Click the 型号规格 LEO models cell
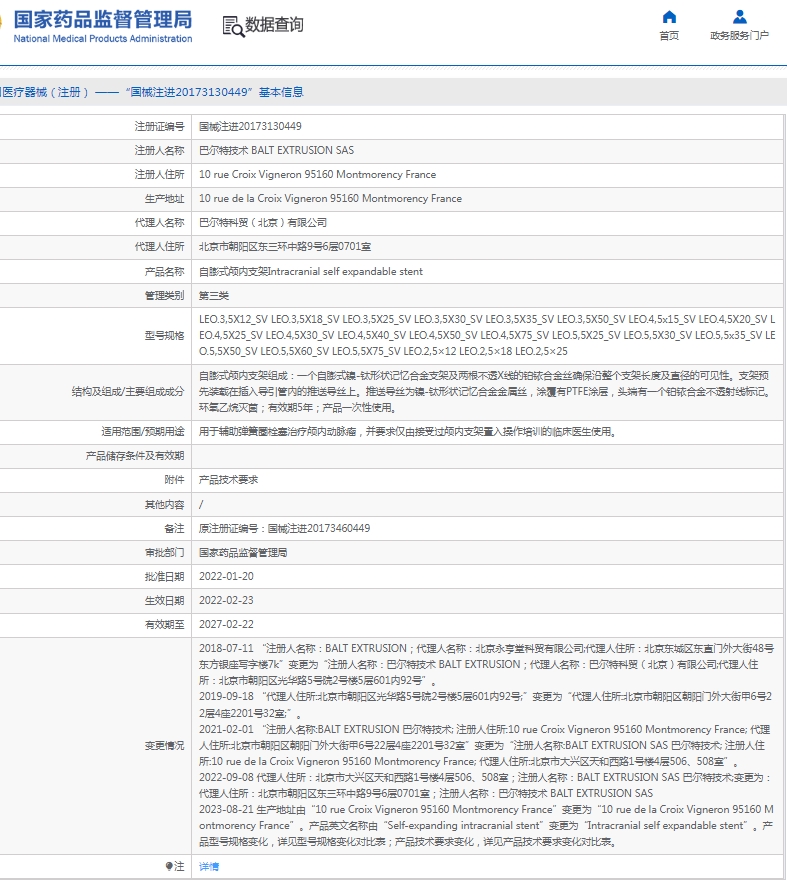Screen dimensions: 787x883 [x=487, y=335]
